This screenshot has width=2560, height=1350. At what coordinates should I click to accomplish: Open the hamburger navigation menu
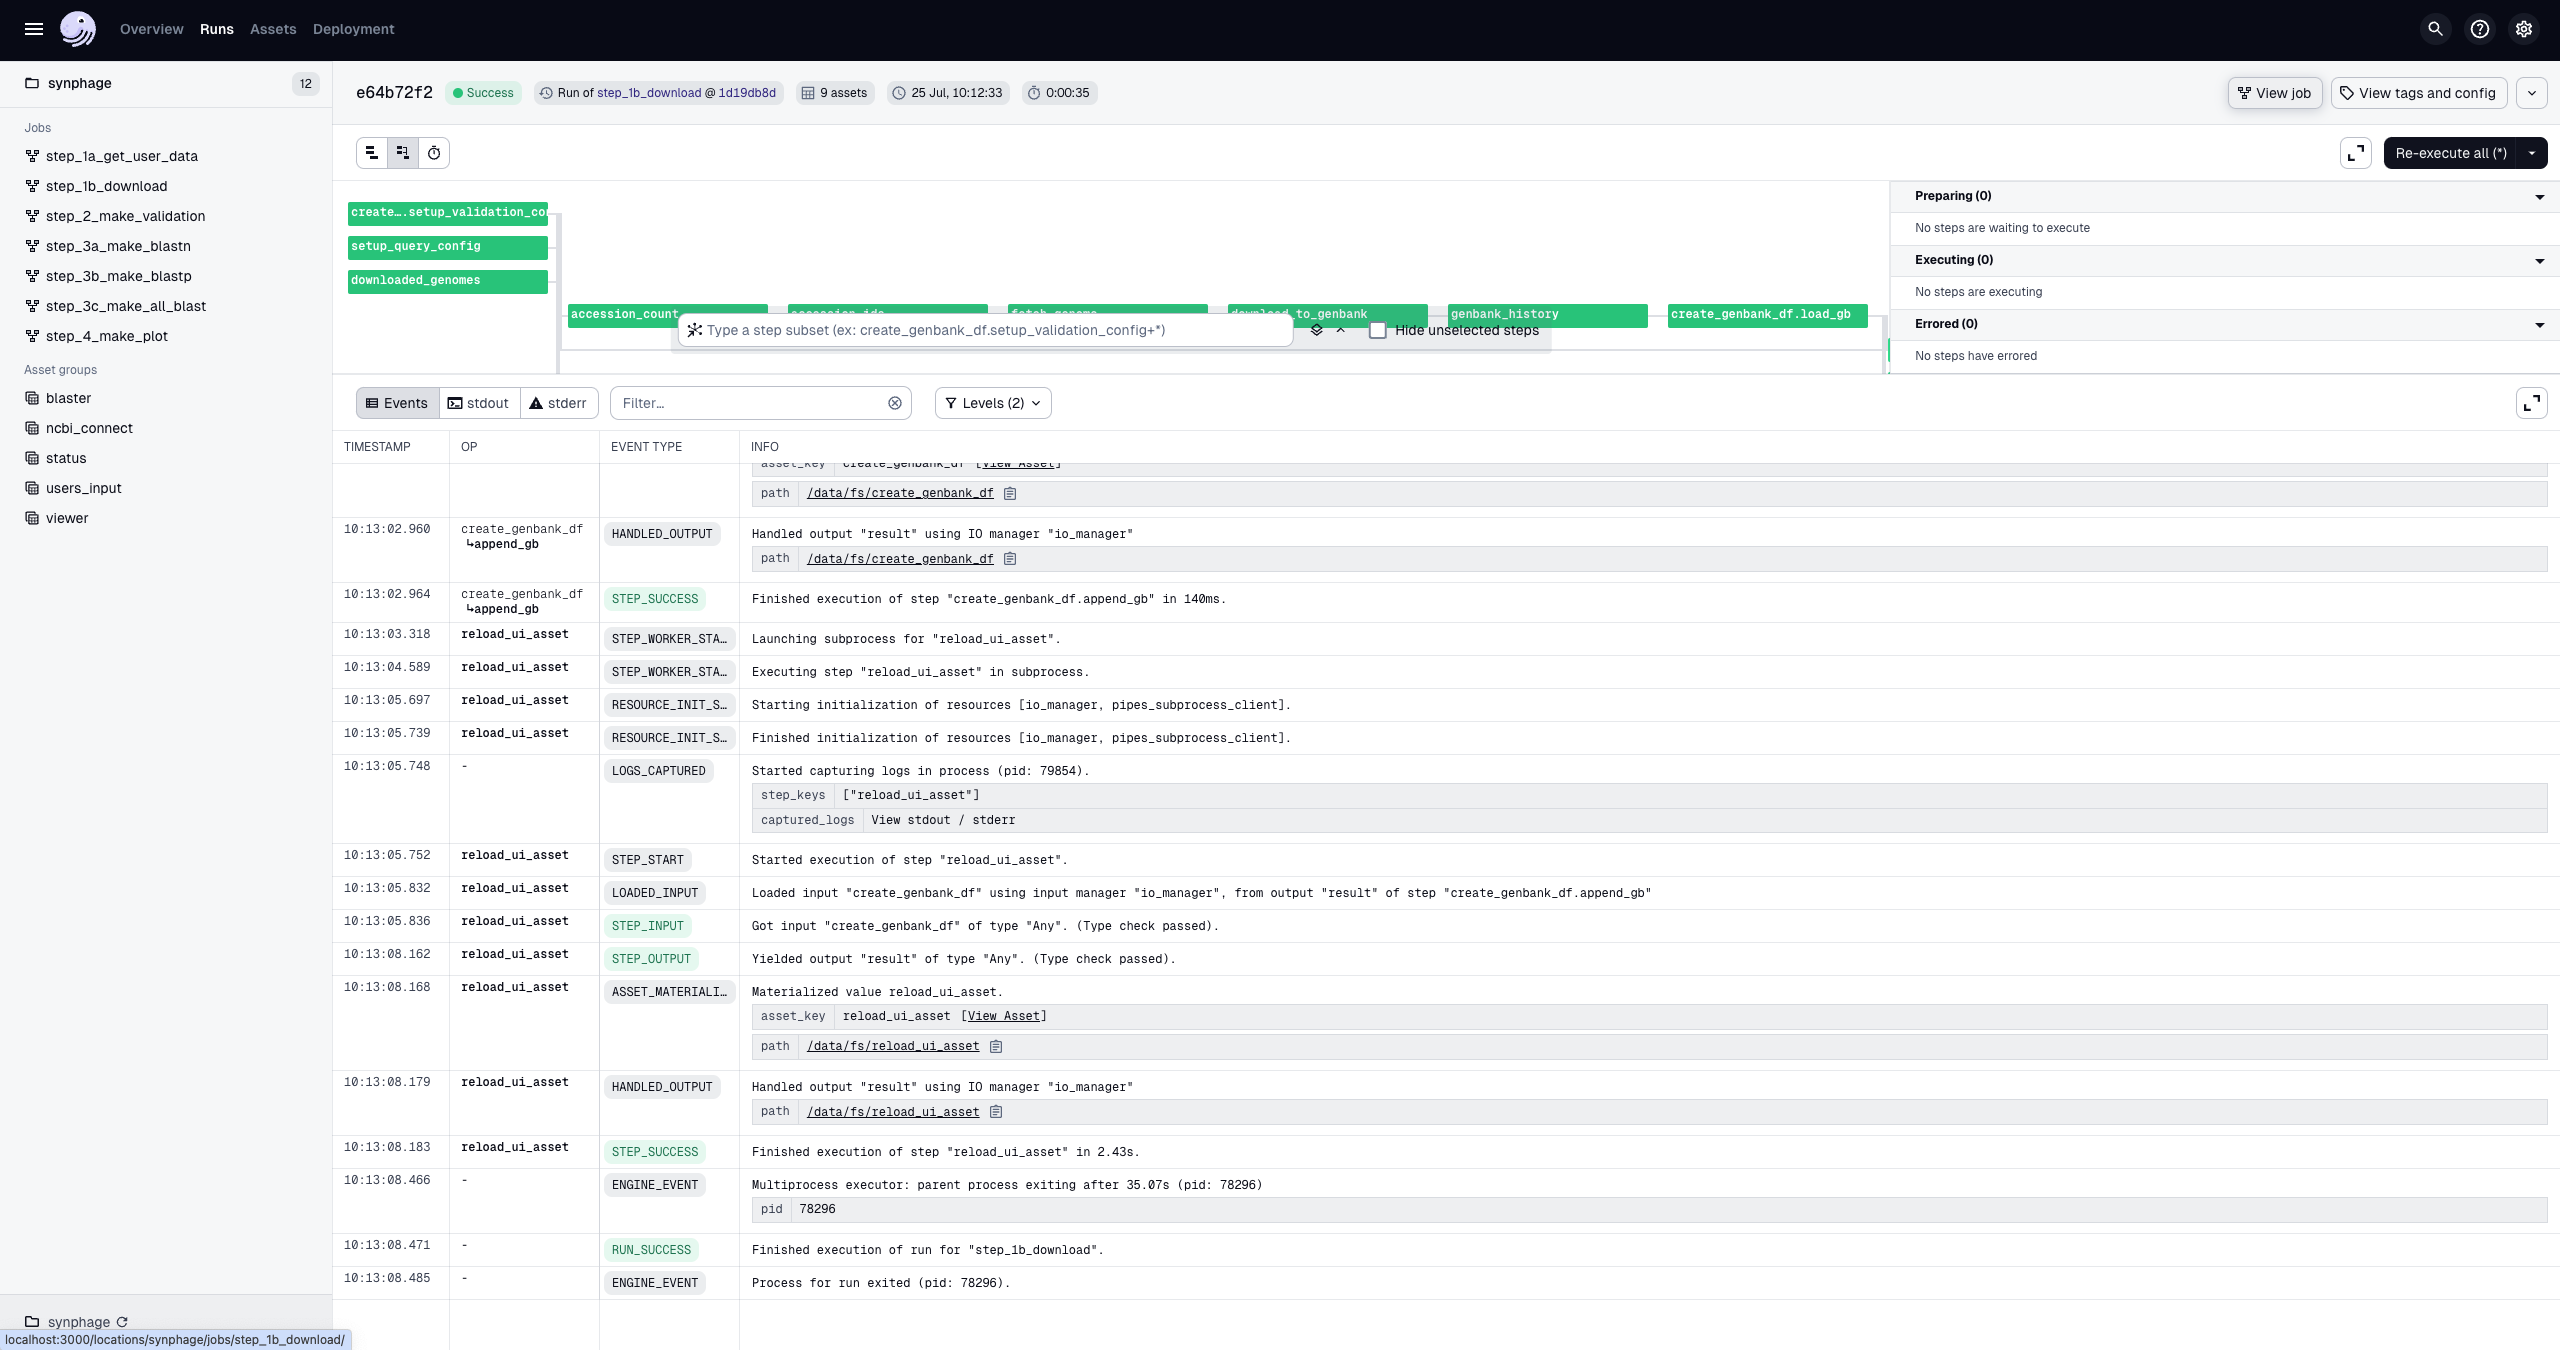pos(33,29)
